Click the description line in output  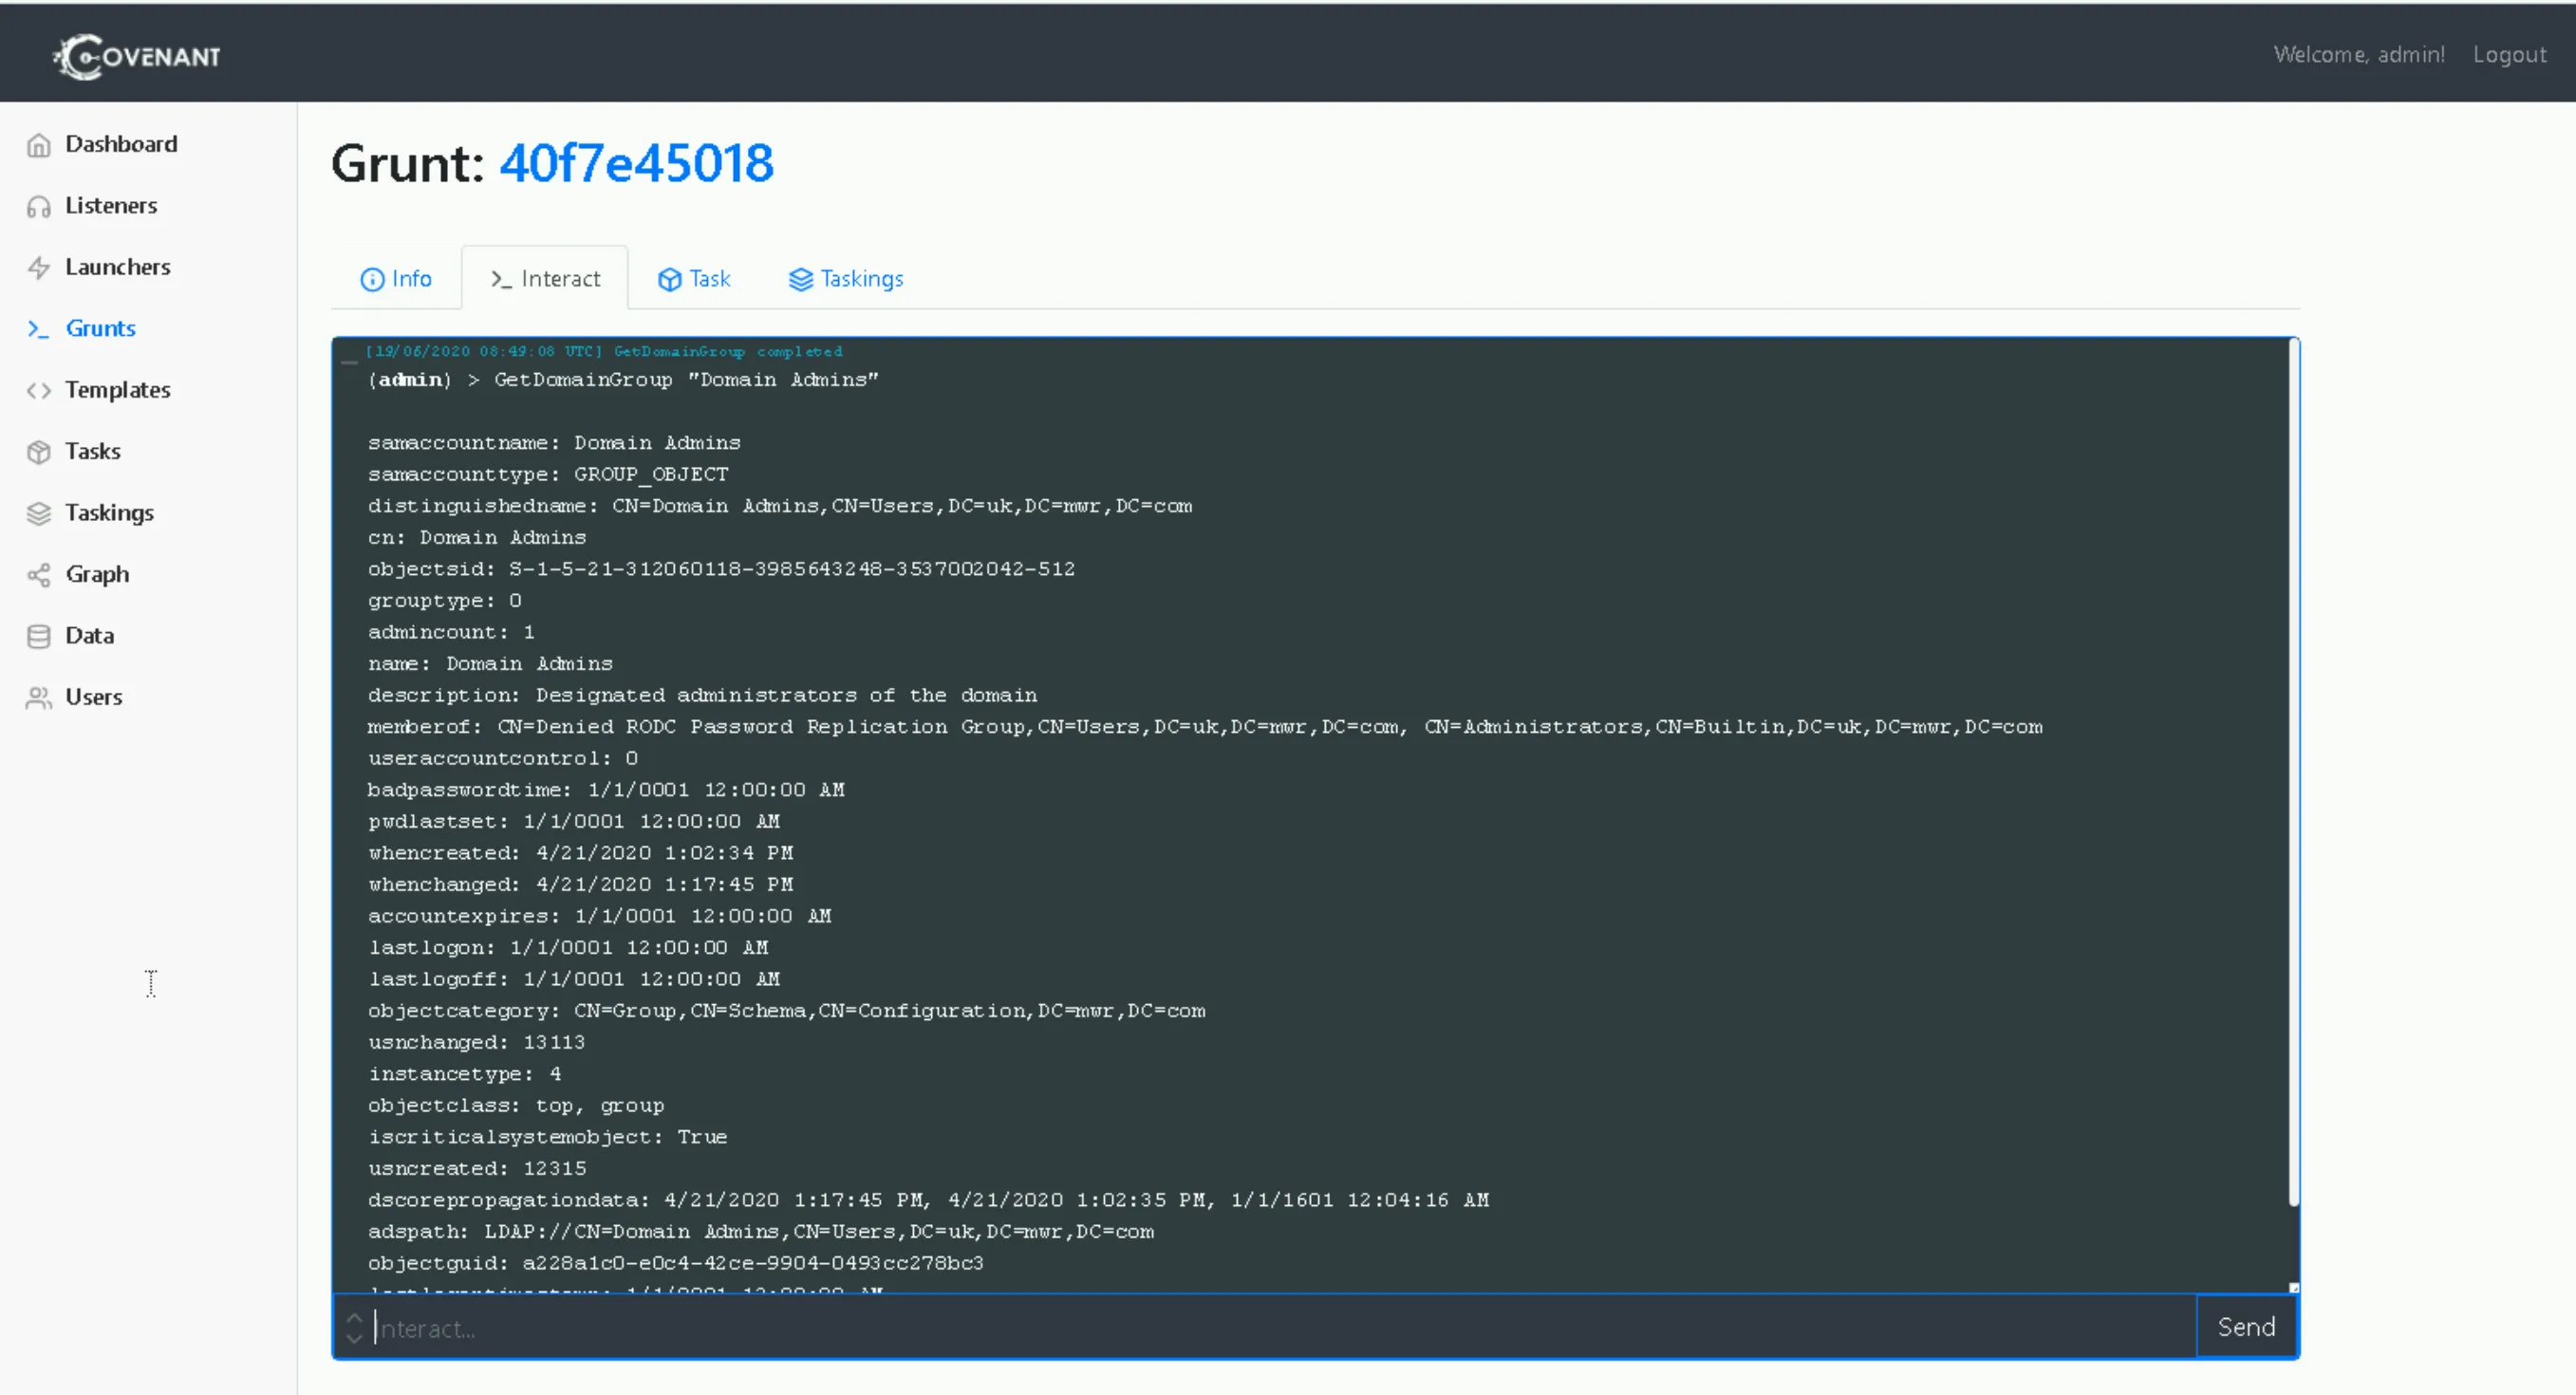[x=702, y=695]
